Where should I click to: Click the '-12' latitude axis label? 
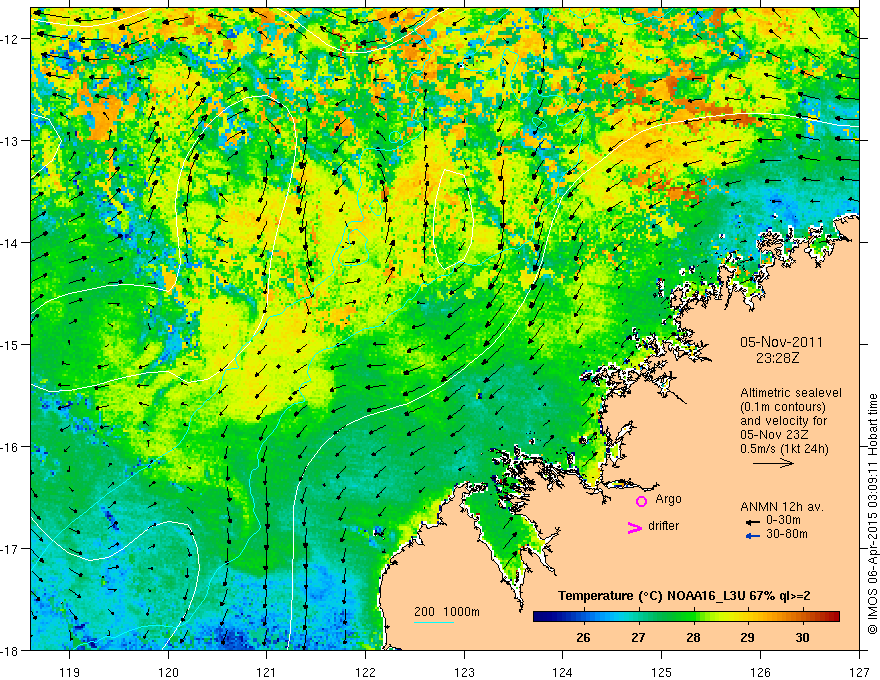click(x=11, y=38)
